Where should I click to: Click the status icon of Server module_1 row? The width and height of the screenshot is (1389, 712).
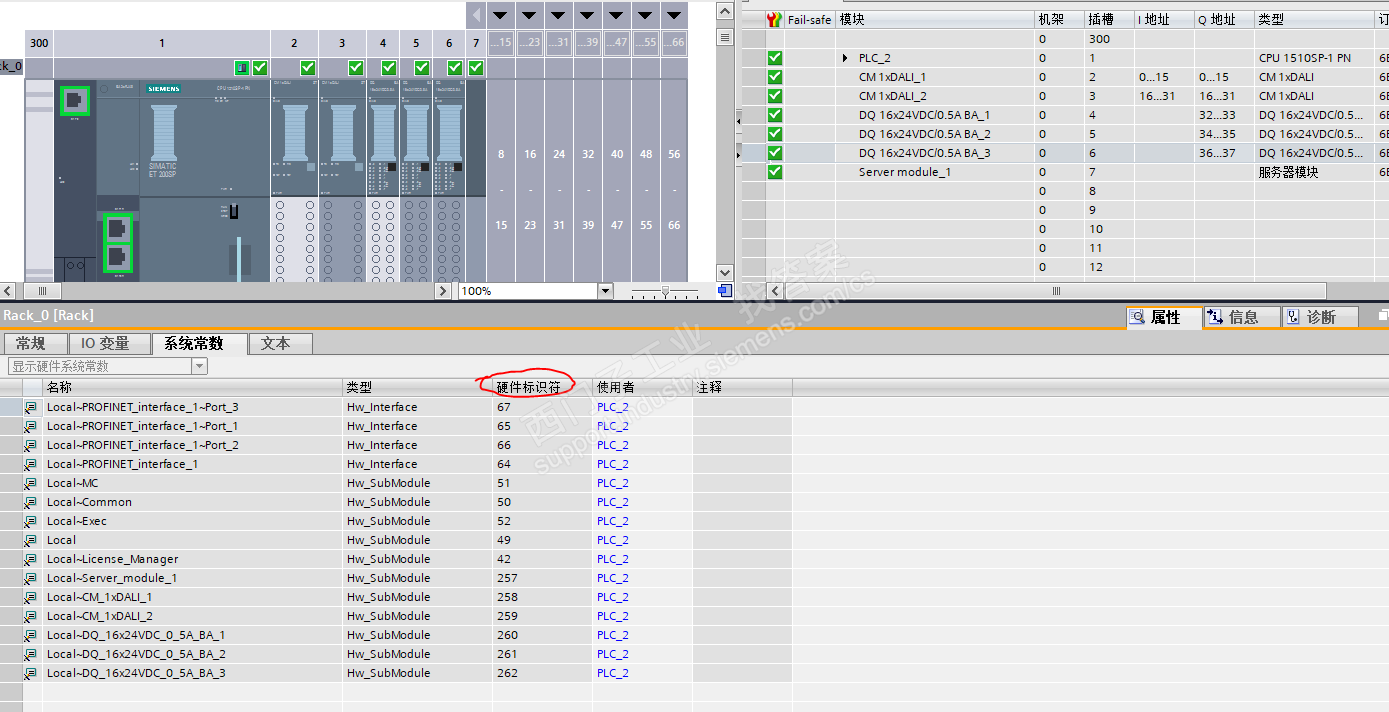click(x=774, y=172)
